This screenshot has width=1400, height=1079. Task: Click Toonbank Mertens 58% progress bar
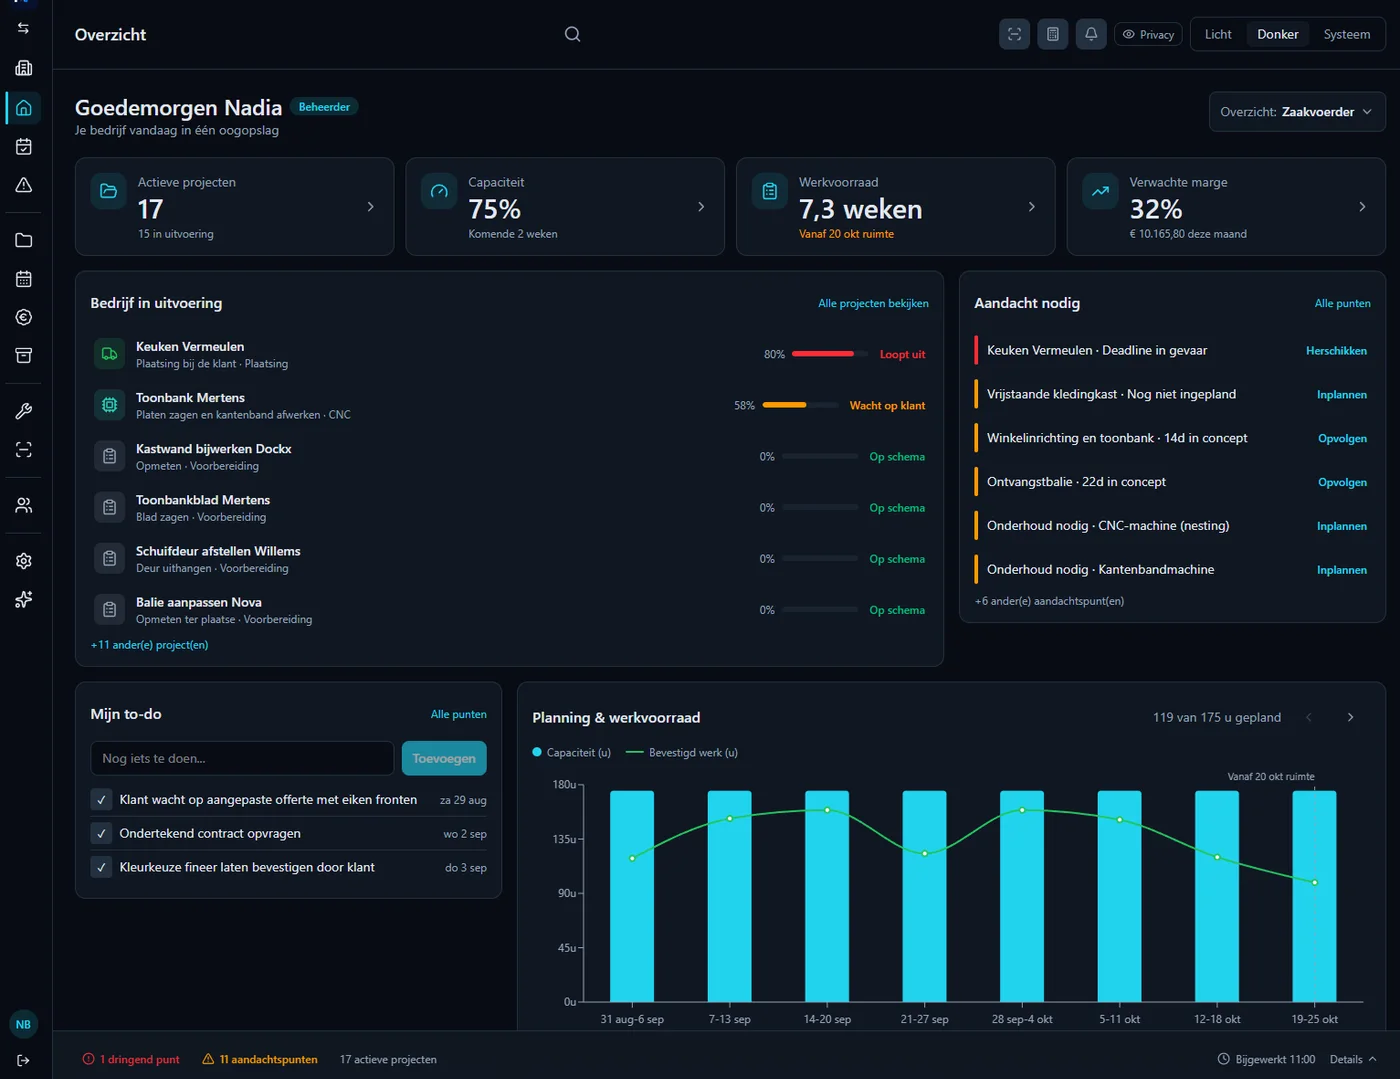point(800,405)
